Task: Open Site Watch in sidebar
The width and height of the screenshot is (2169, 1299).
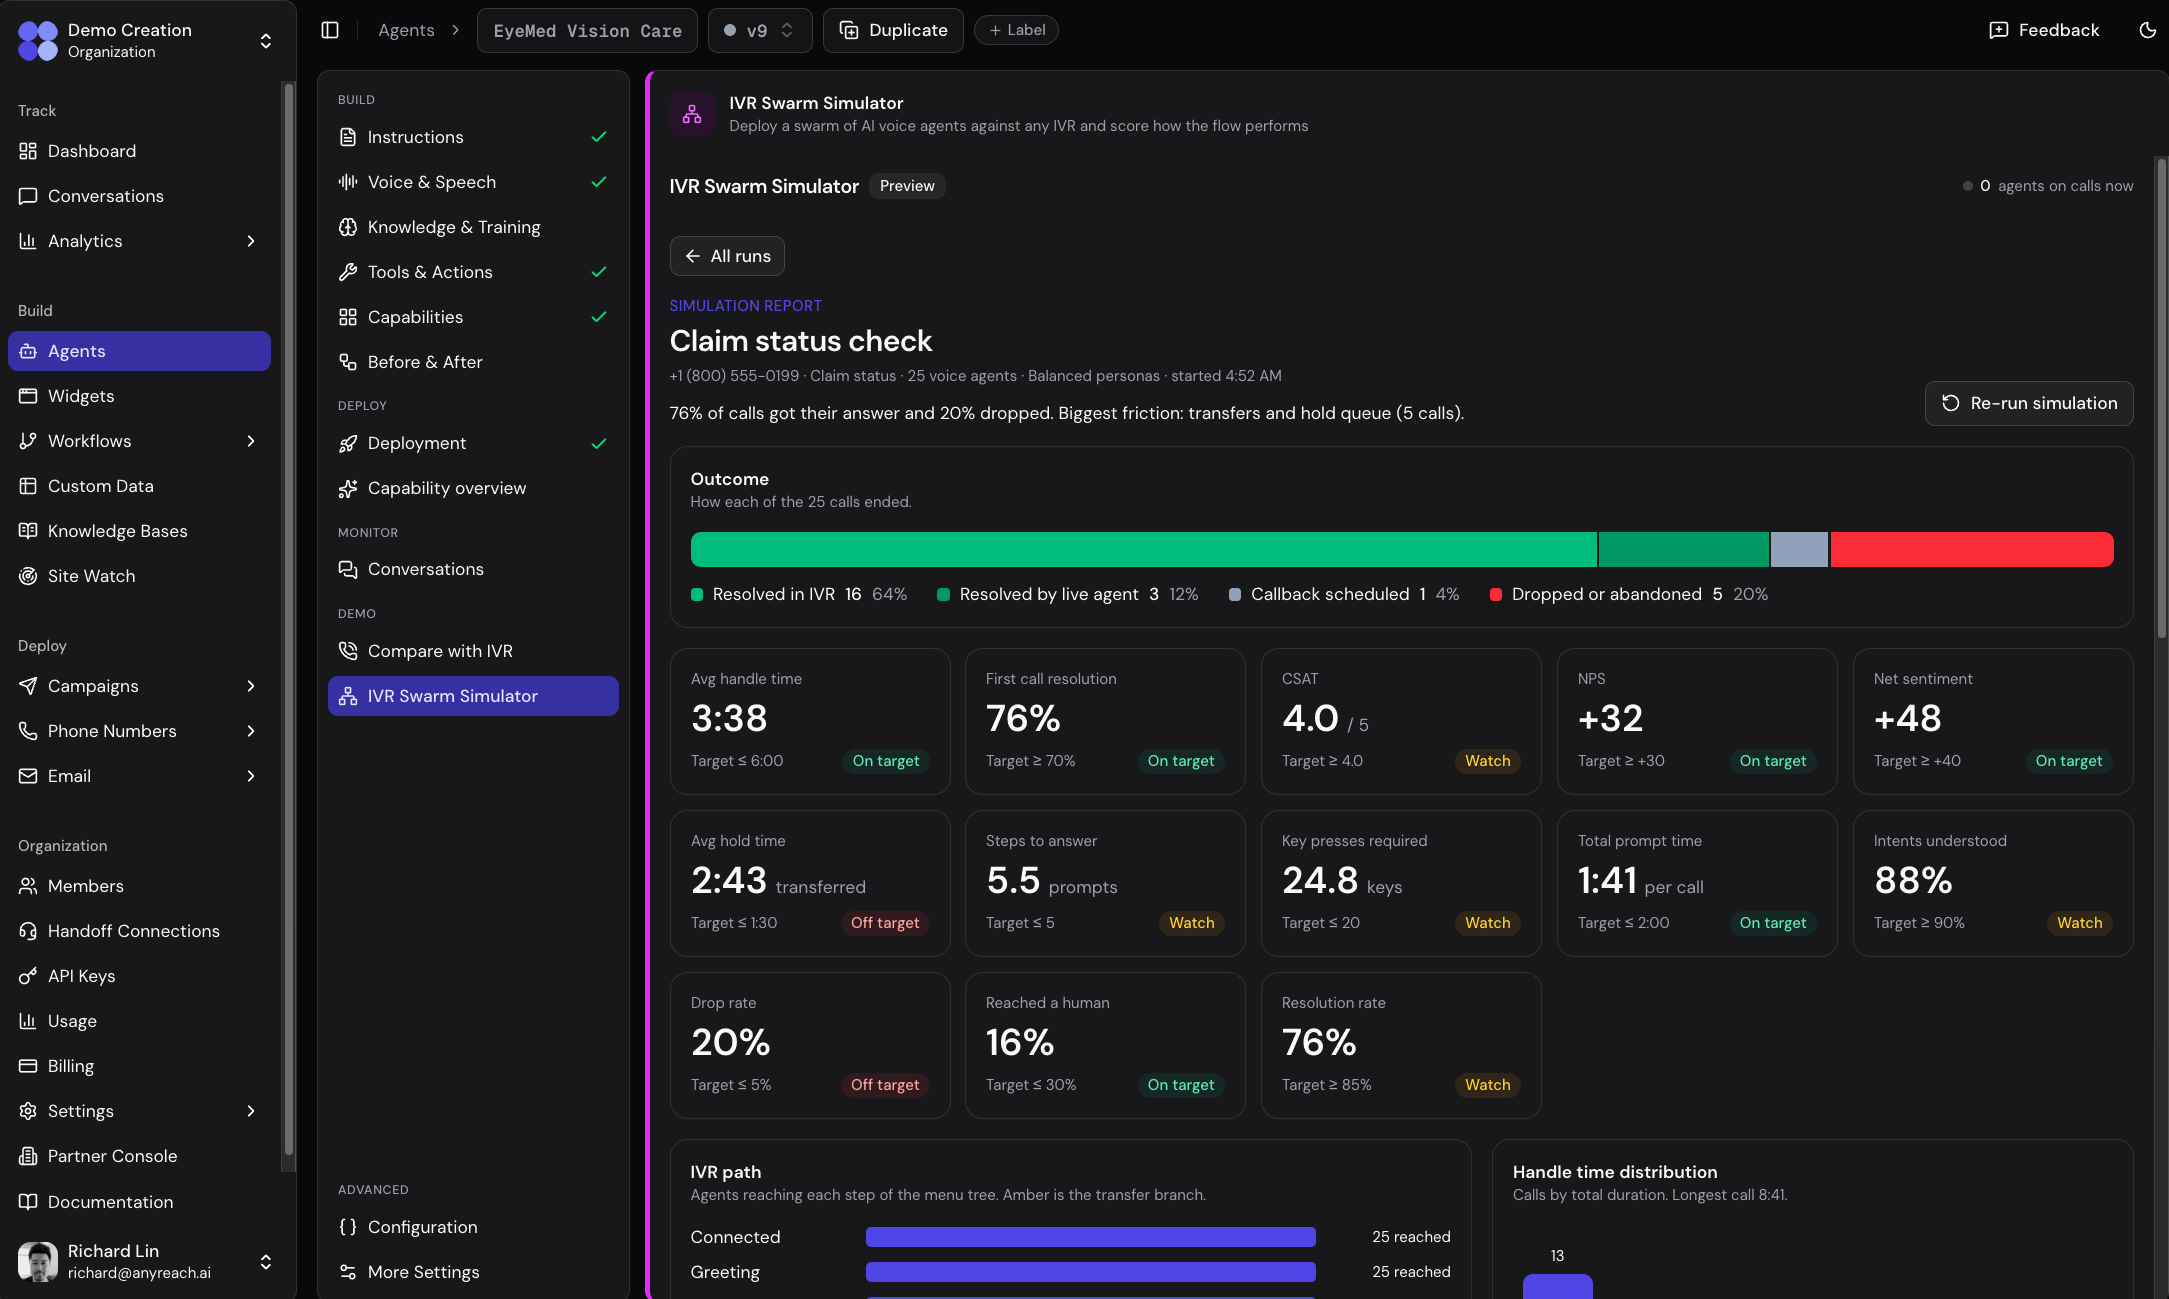Action: pos(139,576)
